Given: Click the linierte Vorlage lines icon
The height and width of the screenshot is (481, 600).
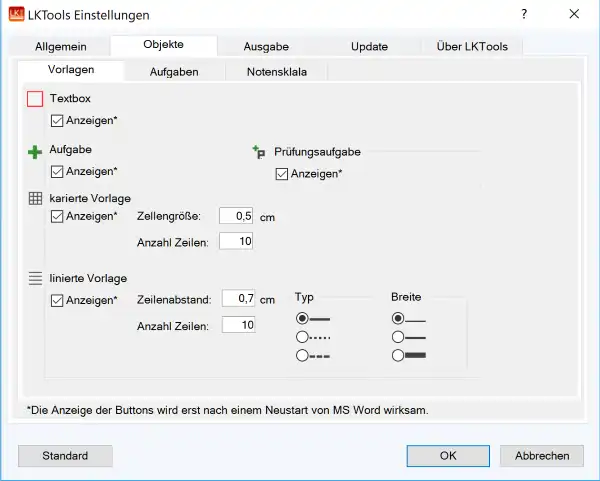Looking at the screenshot, I should (x=35, y=278).
